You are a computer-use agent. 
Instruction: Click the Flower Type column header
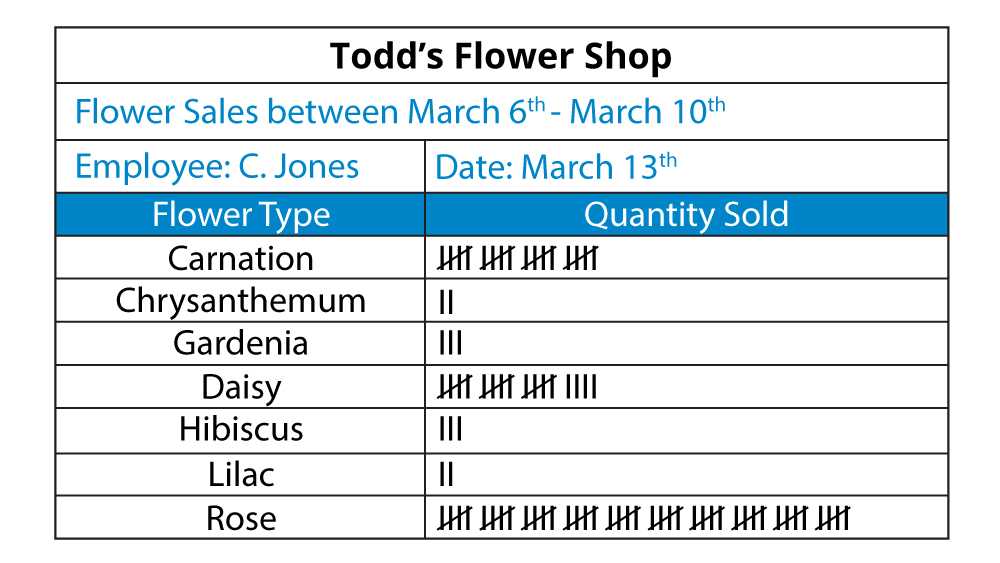[x=240, y=215]
